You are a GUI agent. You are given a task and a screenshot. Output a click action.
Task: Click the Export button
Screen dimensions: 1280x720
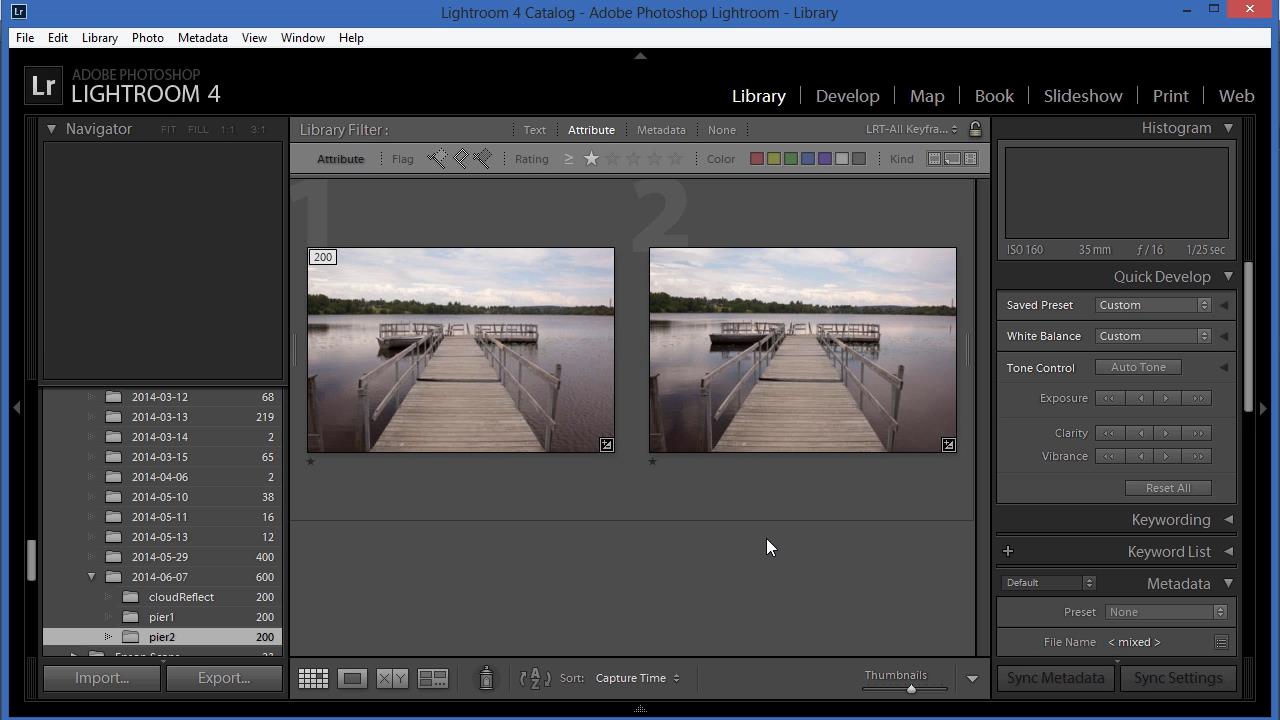coord(223,678)
